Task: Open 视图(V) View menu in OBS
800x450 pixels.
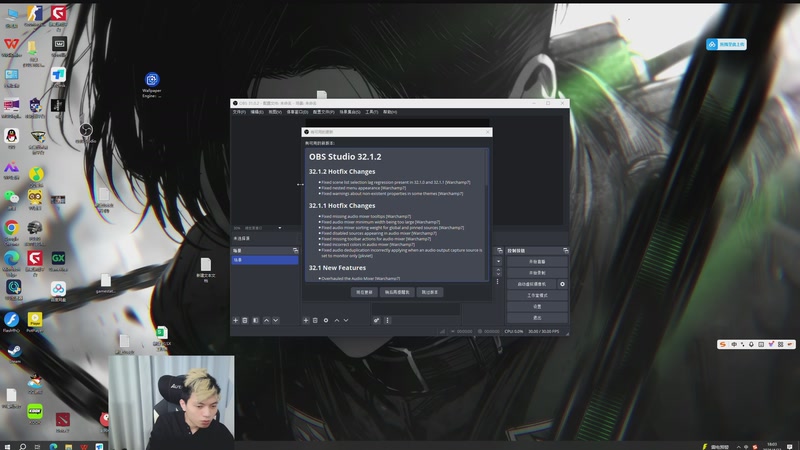Action: [275, 112]
